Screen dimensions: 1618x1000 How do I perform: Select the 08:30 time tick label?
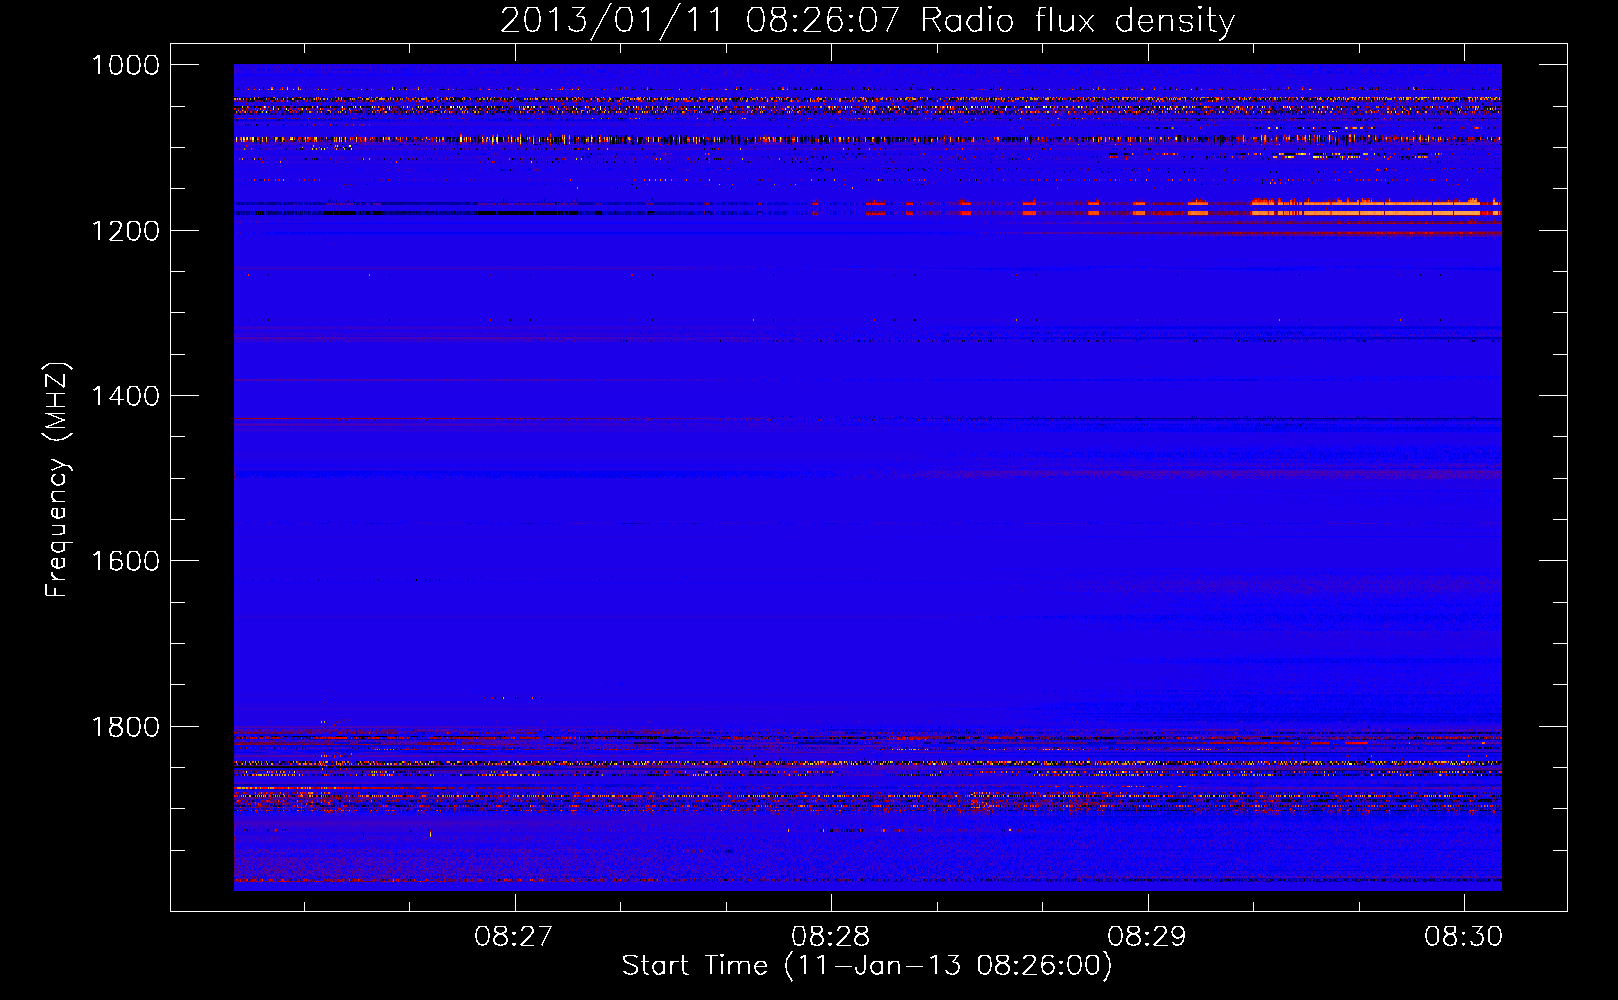1464,937
